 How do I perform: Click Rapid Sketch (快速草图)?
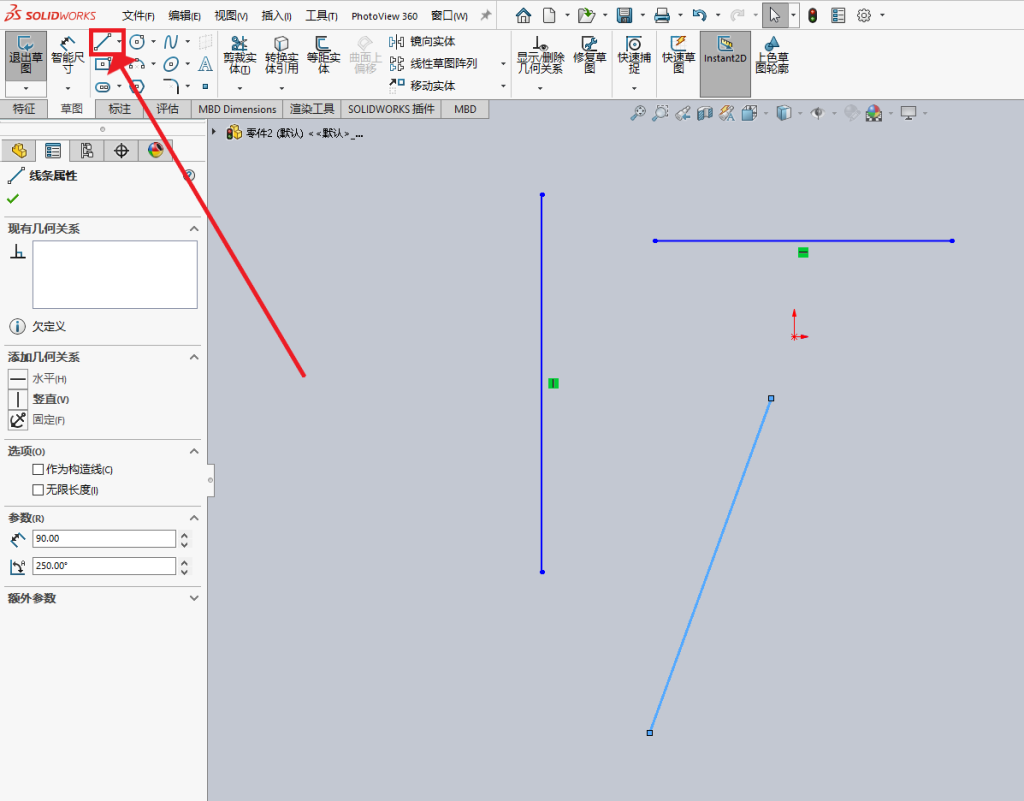pyautogui.click(x=679, y=56)
